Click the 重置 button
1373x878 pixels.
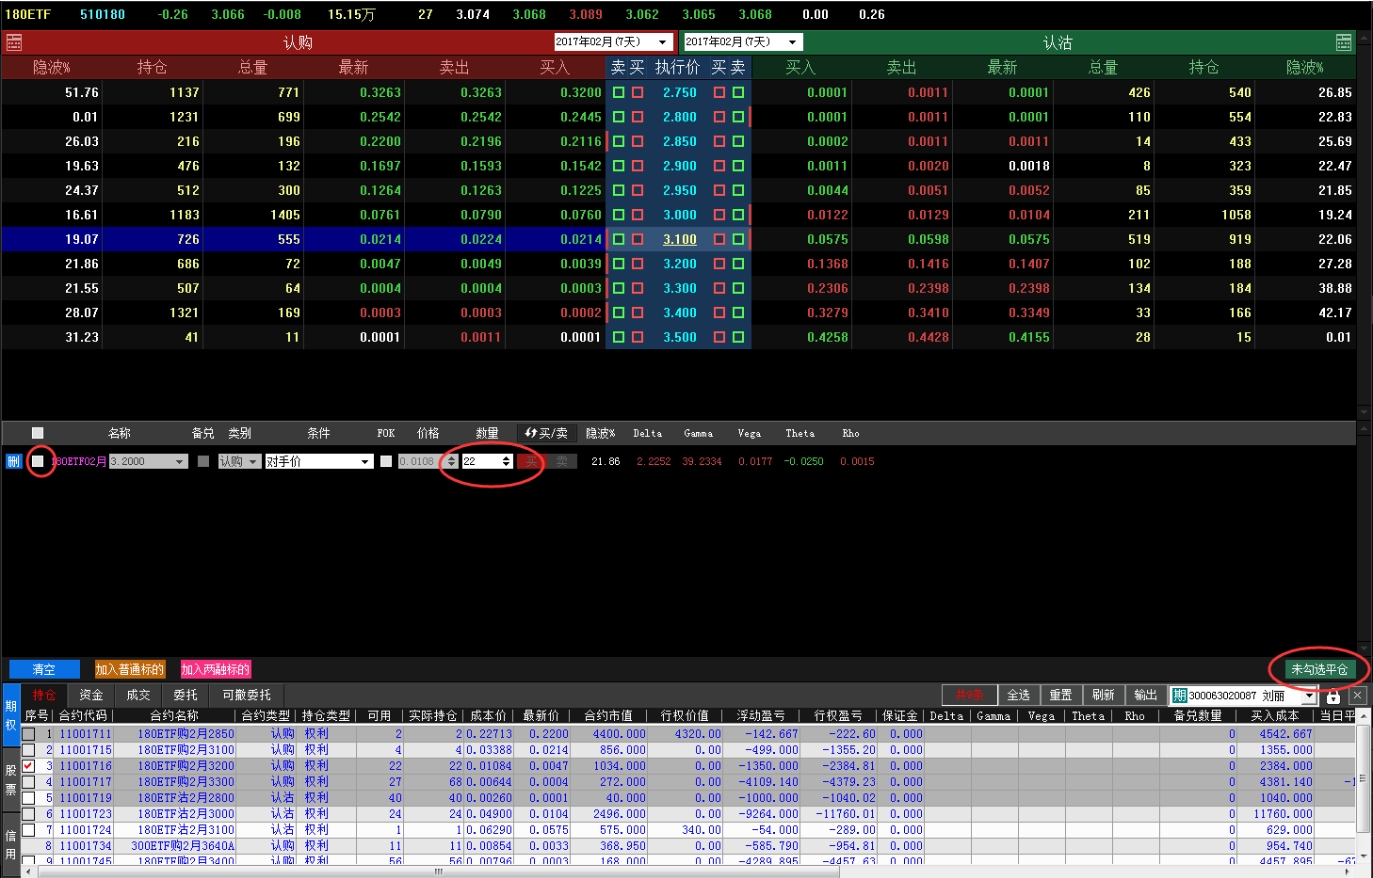1060,695
